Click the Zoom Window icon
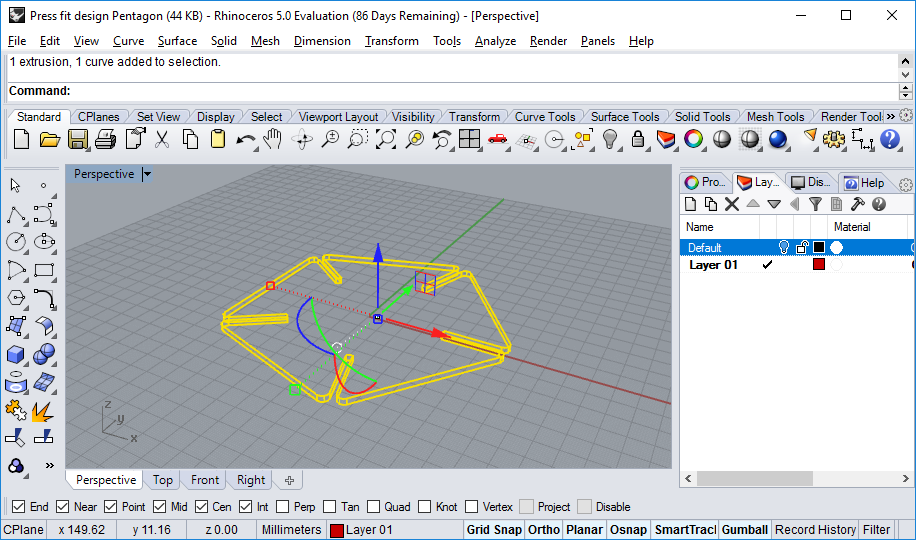 [x=358, y=140]
